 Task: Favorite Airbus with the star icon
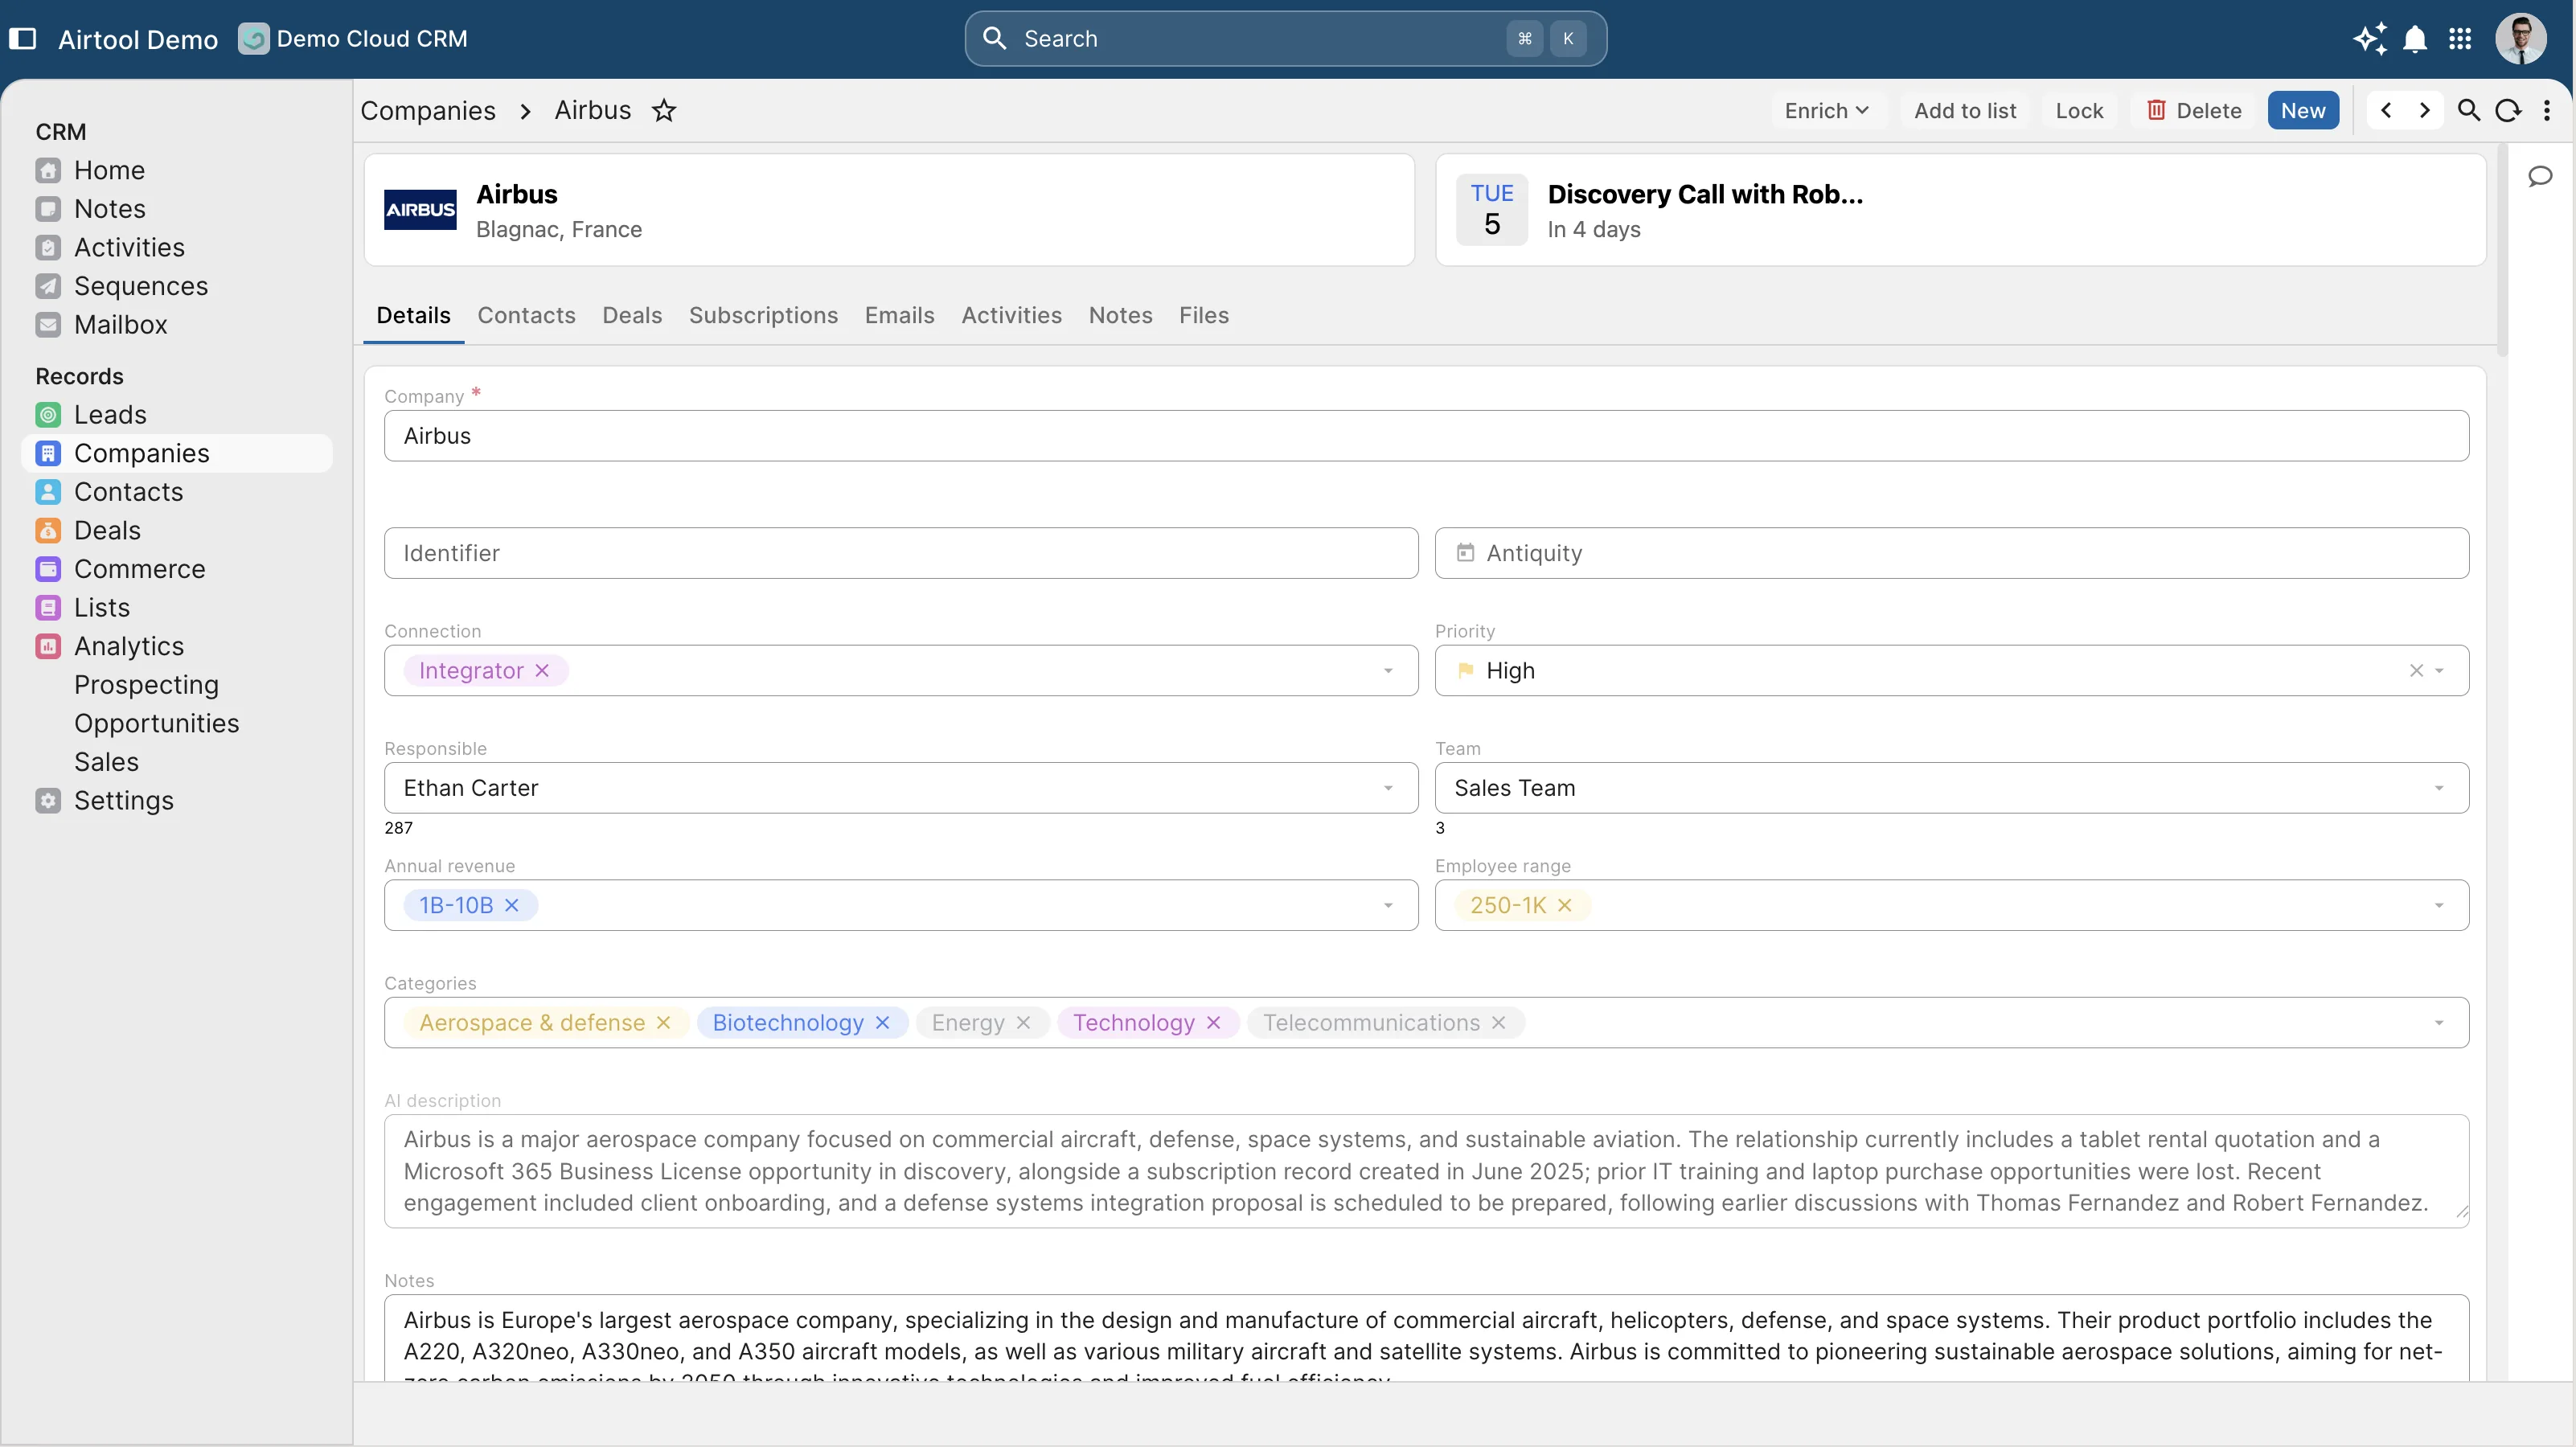point(664,110)
